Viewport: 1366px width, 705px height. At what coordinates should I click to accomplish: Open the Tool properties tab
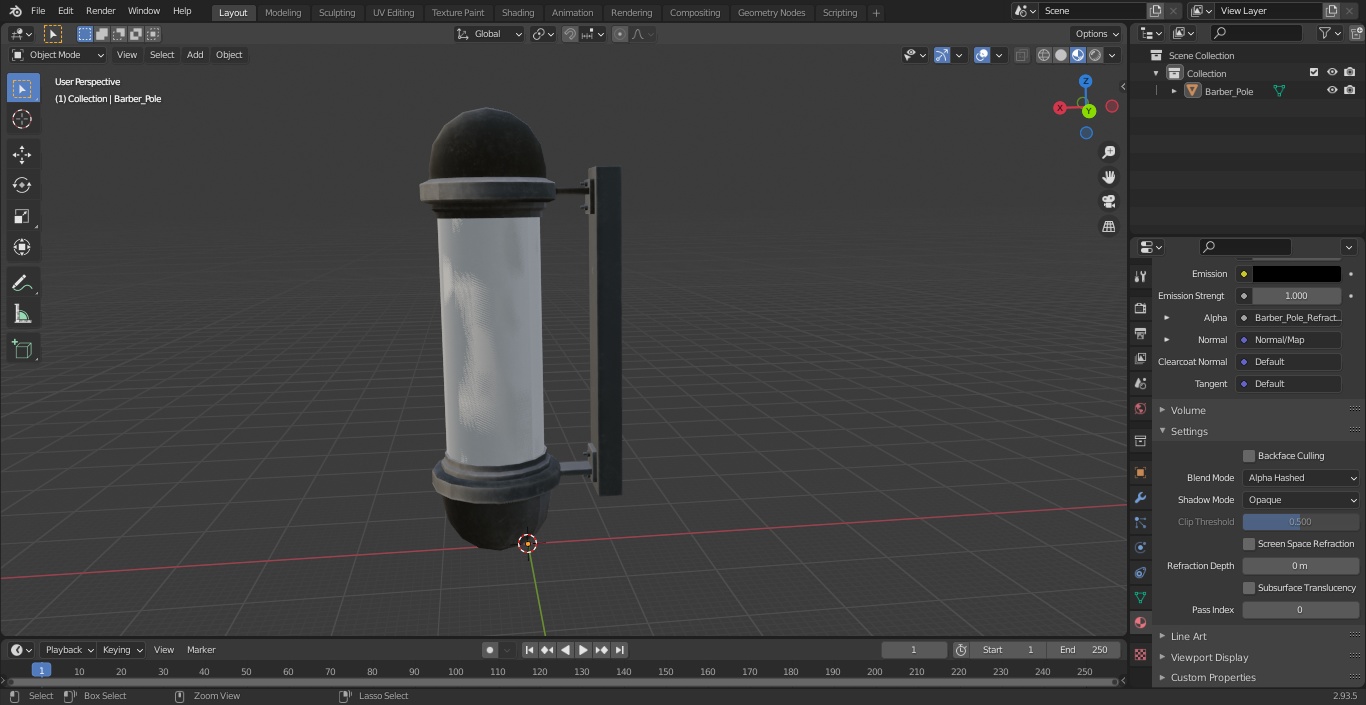pos(1140,276)
